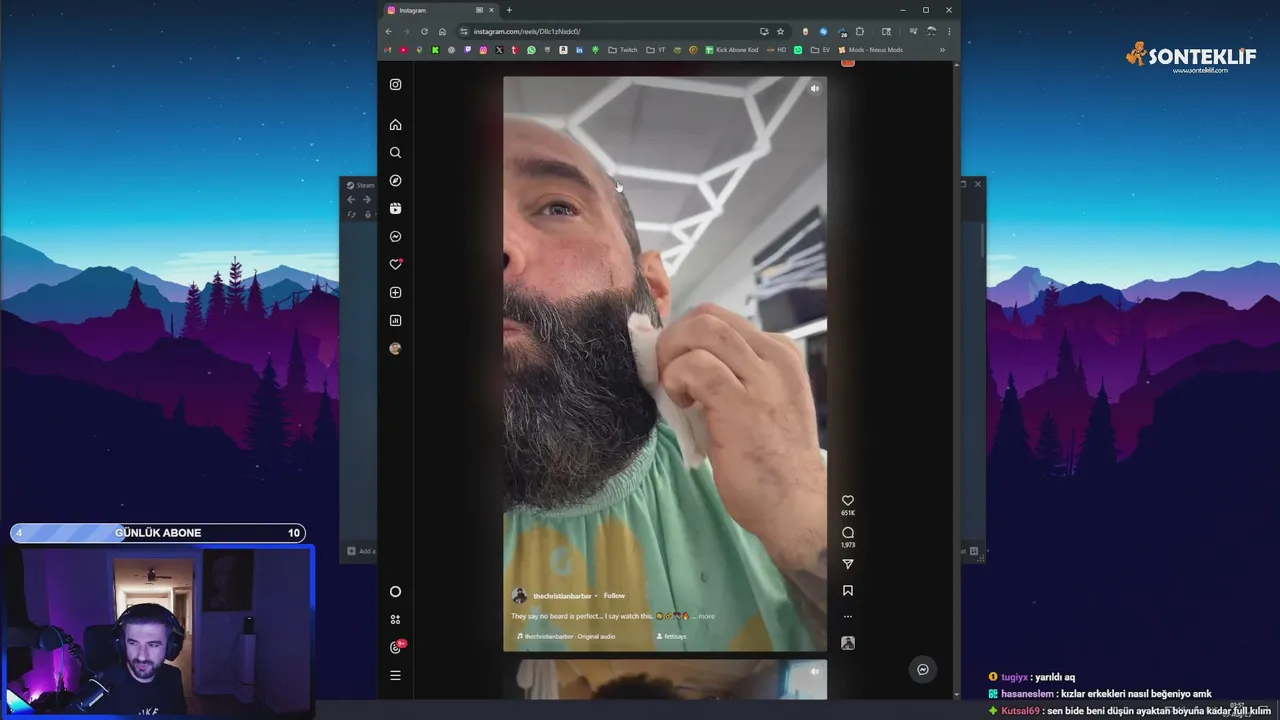Open the YT bookmarks folder
The width and height of the screenshot is (1280, 720).
coord(656,50)
